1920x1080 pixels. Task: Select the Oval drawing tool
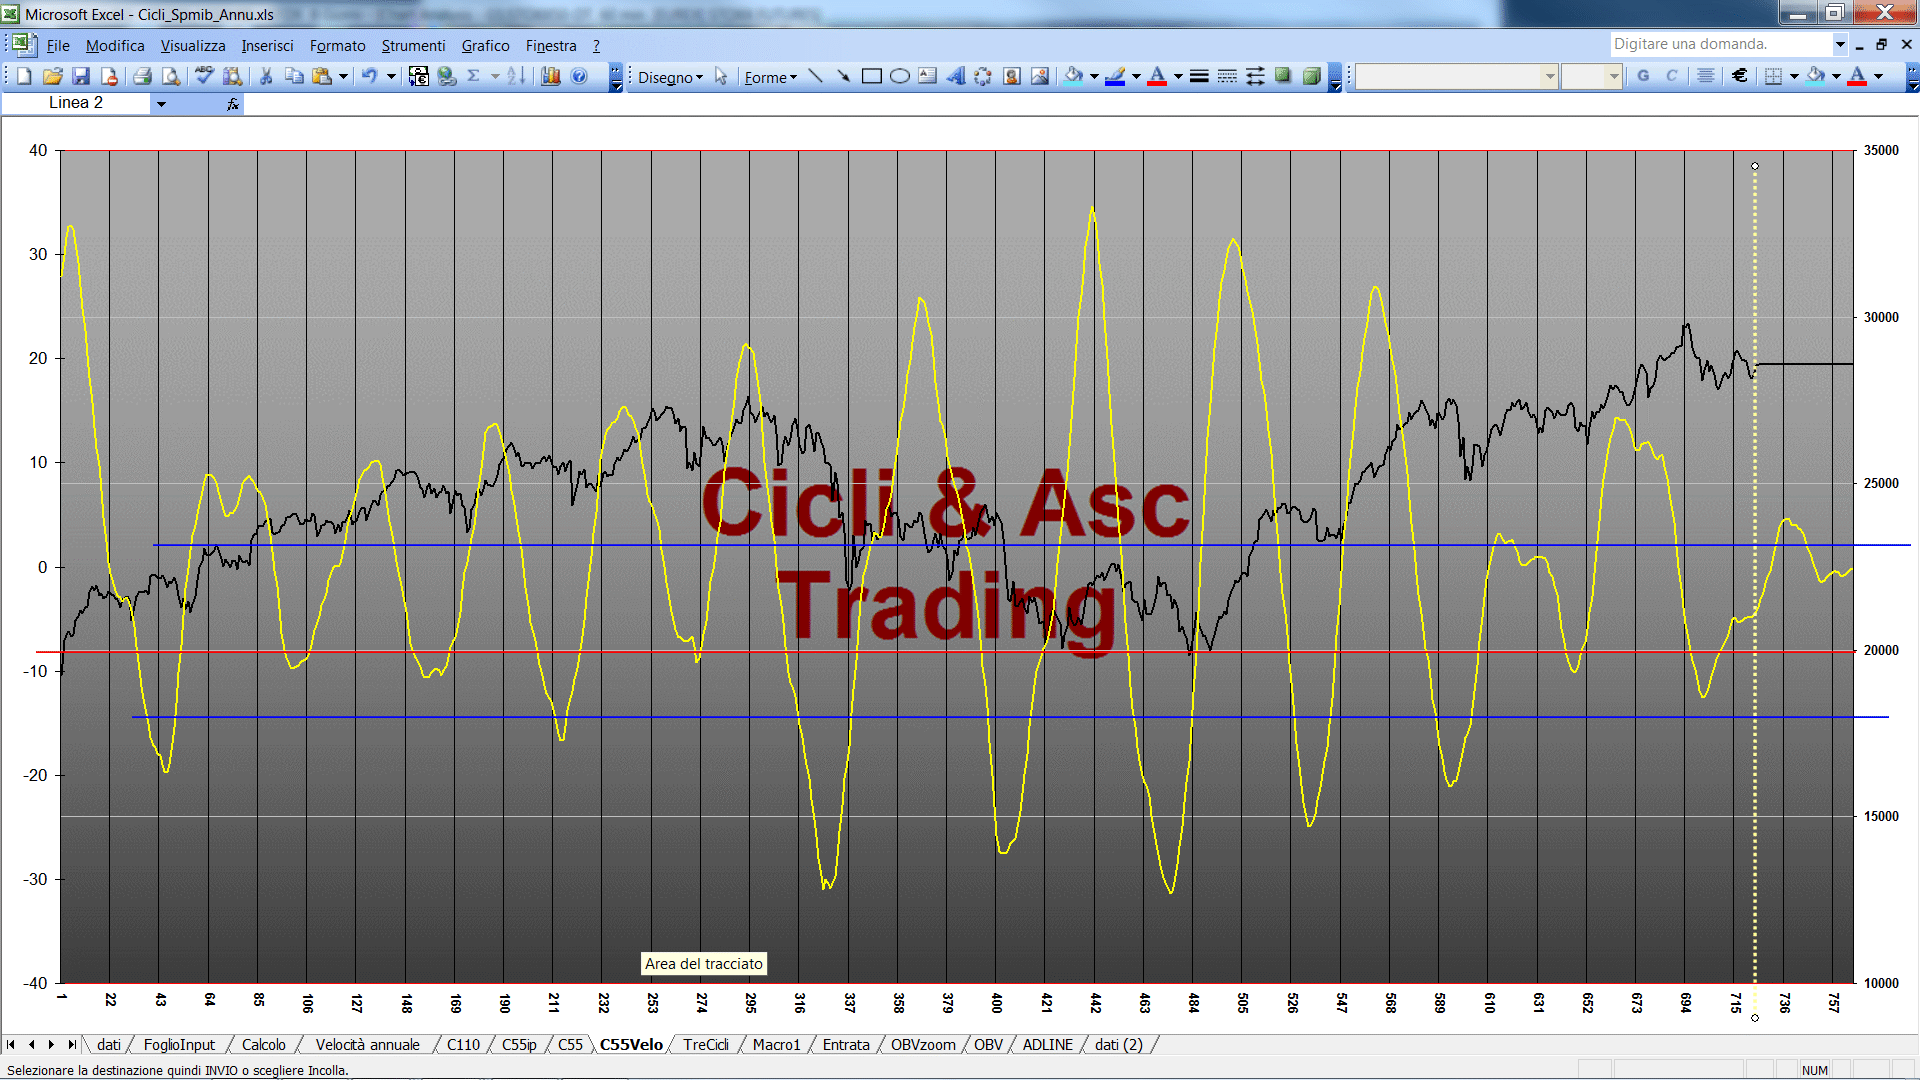tap(899, 76)
